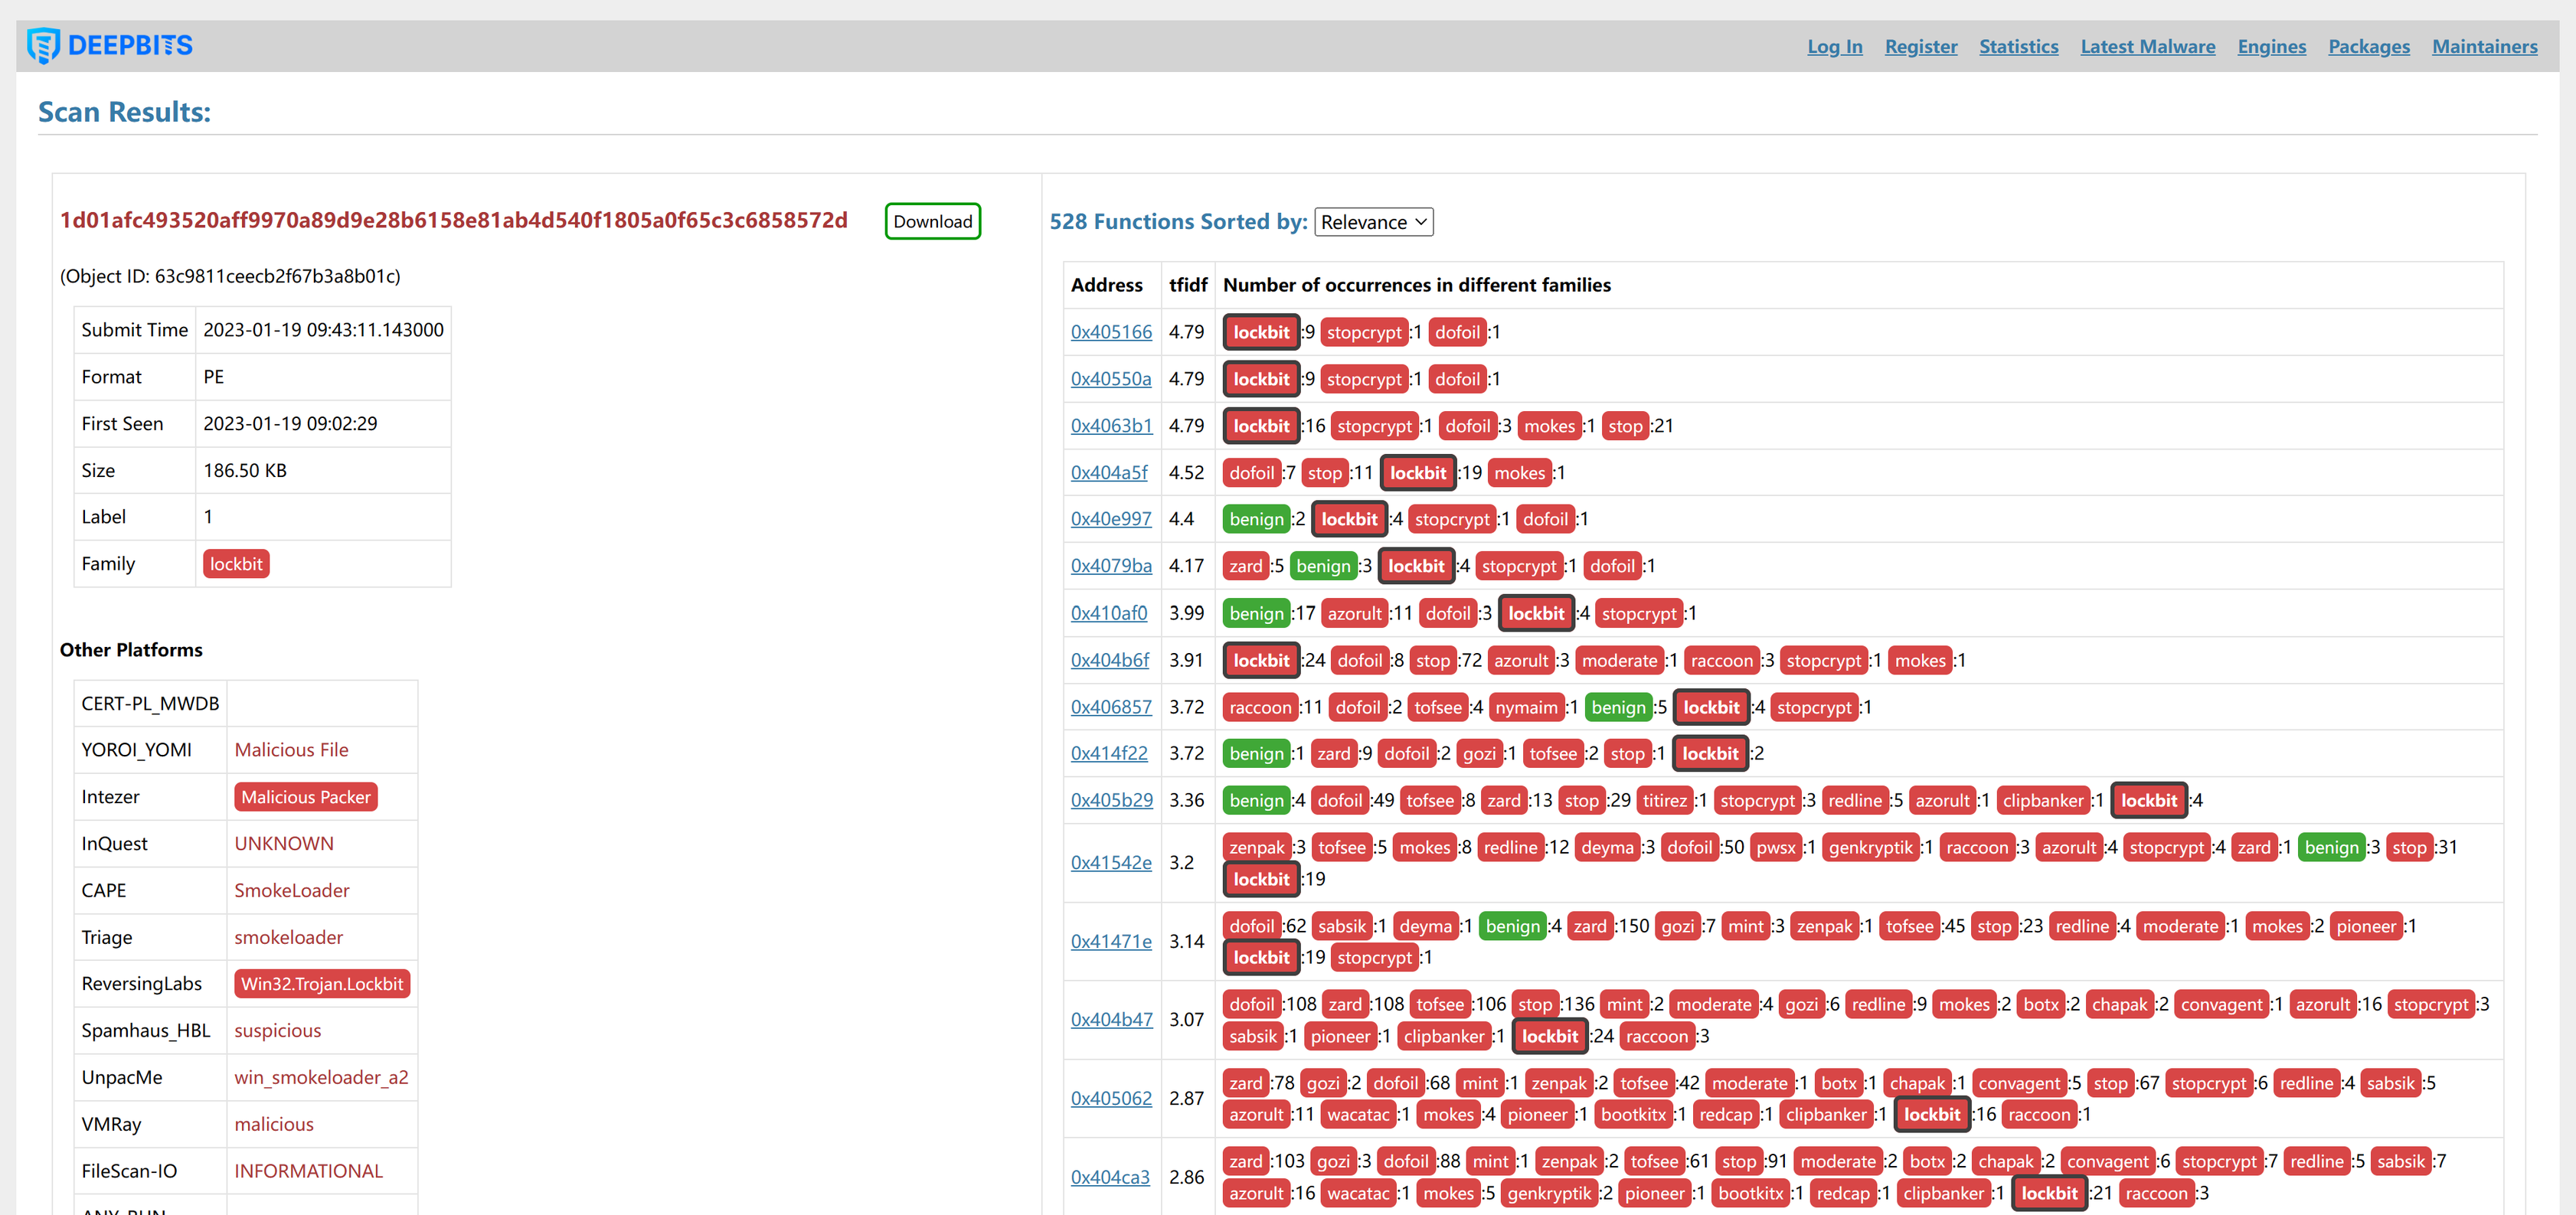Open function address 0x4063b1
Image resolution: width=2576 pixels, height=1215 pixels.
1111,426
